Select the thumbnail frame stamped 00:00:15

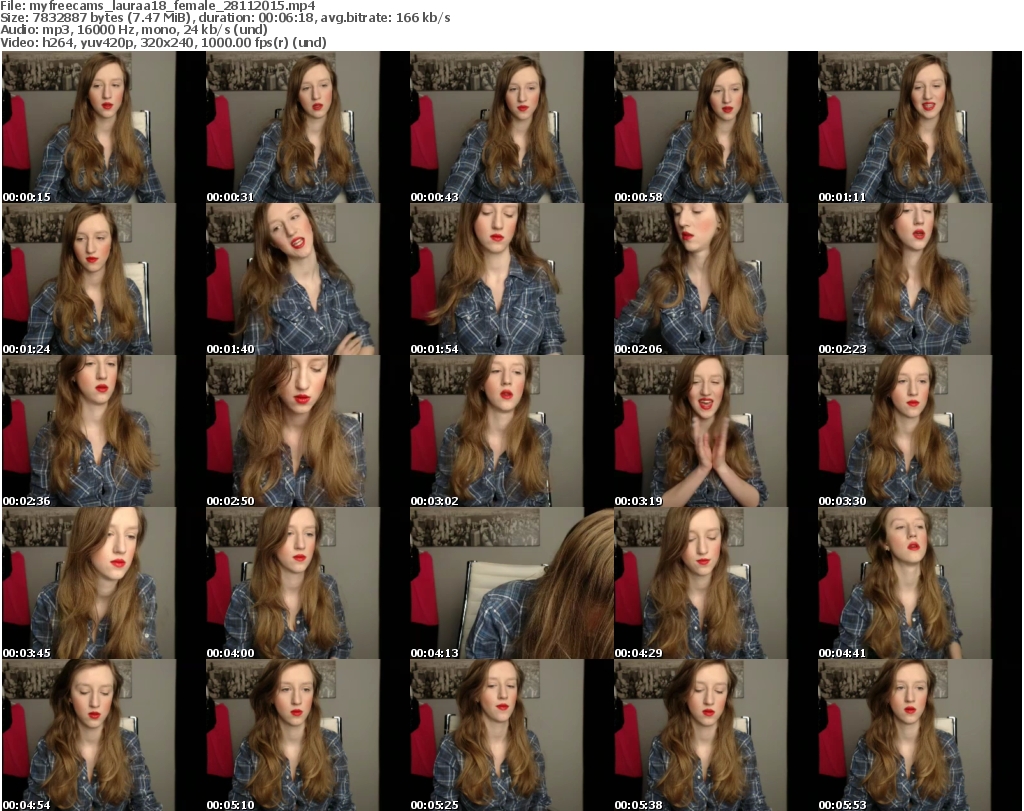(x=103, y=127)
